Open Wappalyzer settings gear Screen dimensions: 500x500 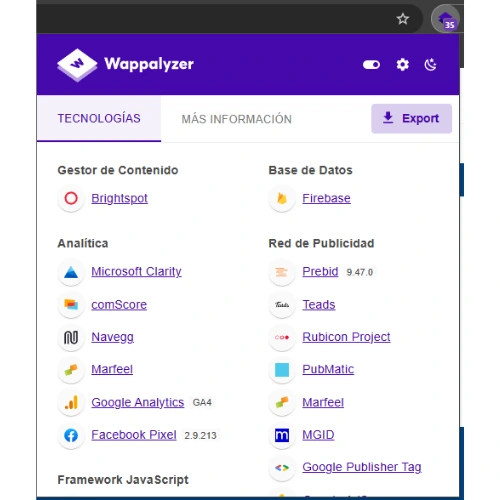(403, 64)
